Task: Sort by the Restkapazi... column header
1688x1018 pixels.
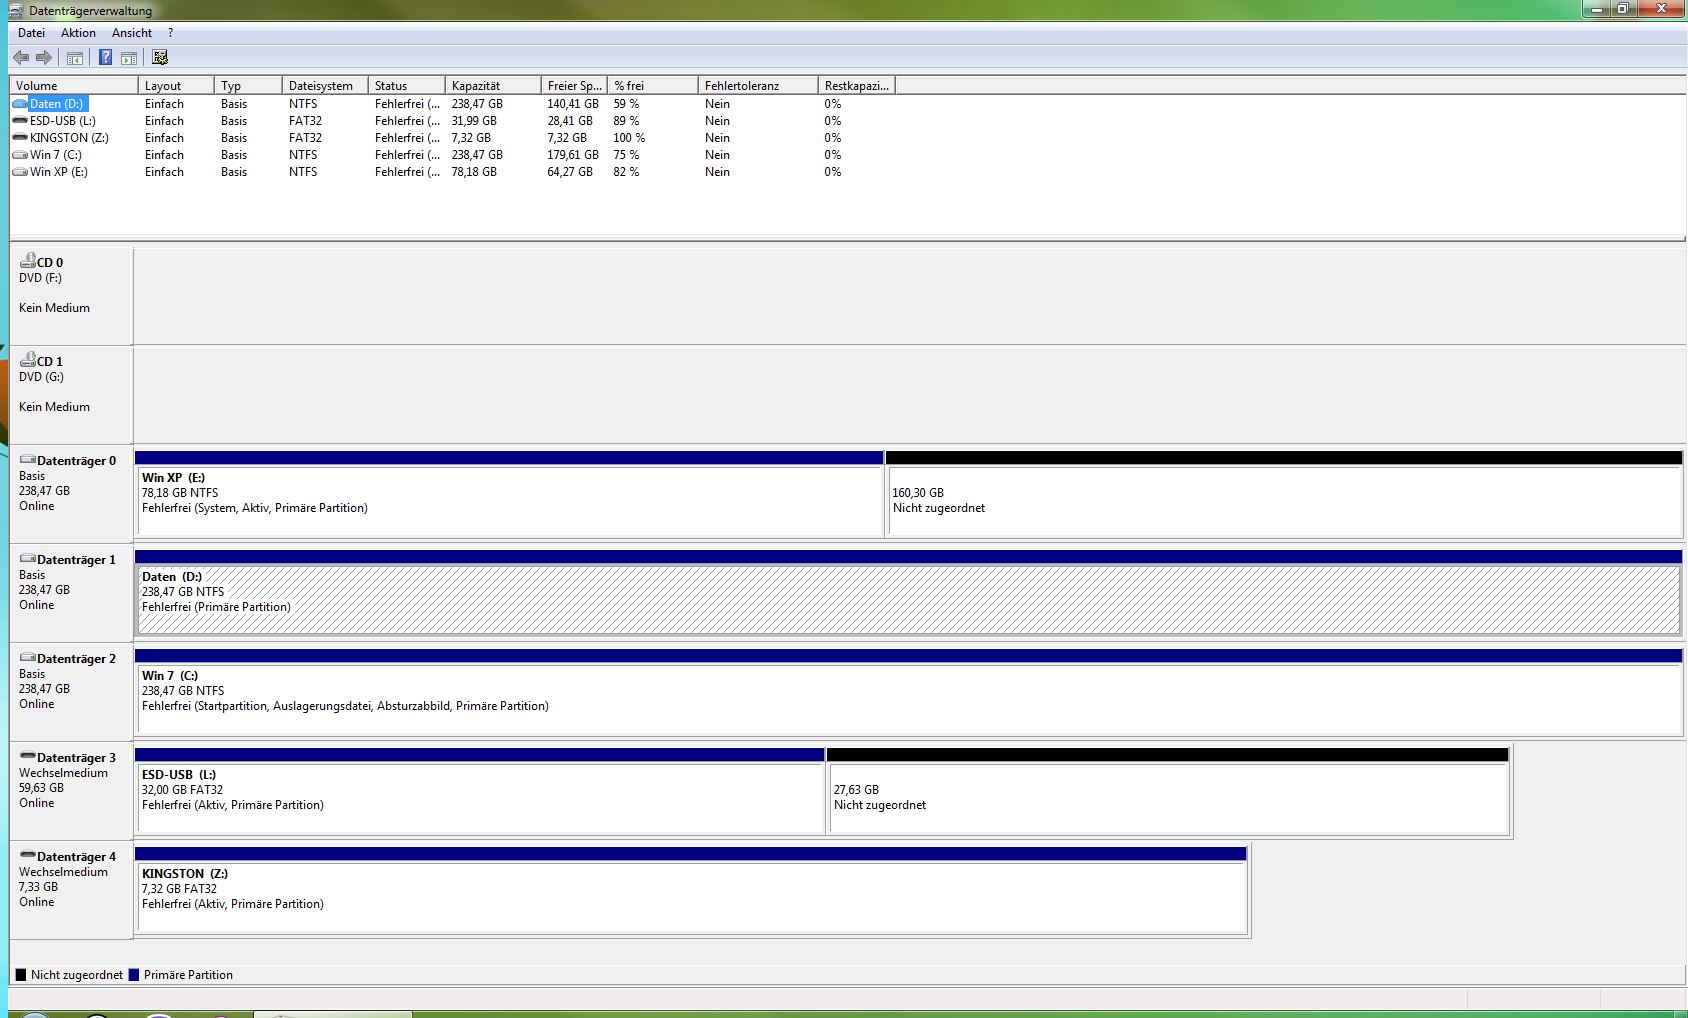Action: point(857,86)
